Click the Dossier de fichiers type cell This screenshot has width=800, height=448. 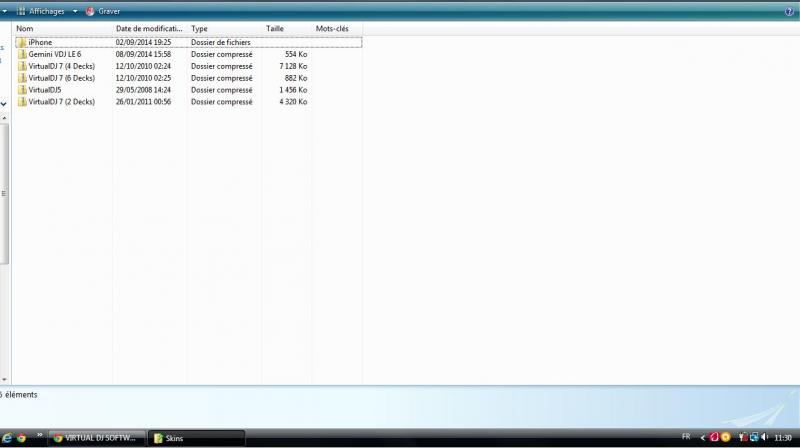(x=221, y=42)
